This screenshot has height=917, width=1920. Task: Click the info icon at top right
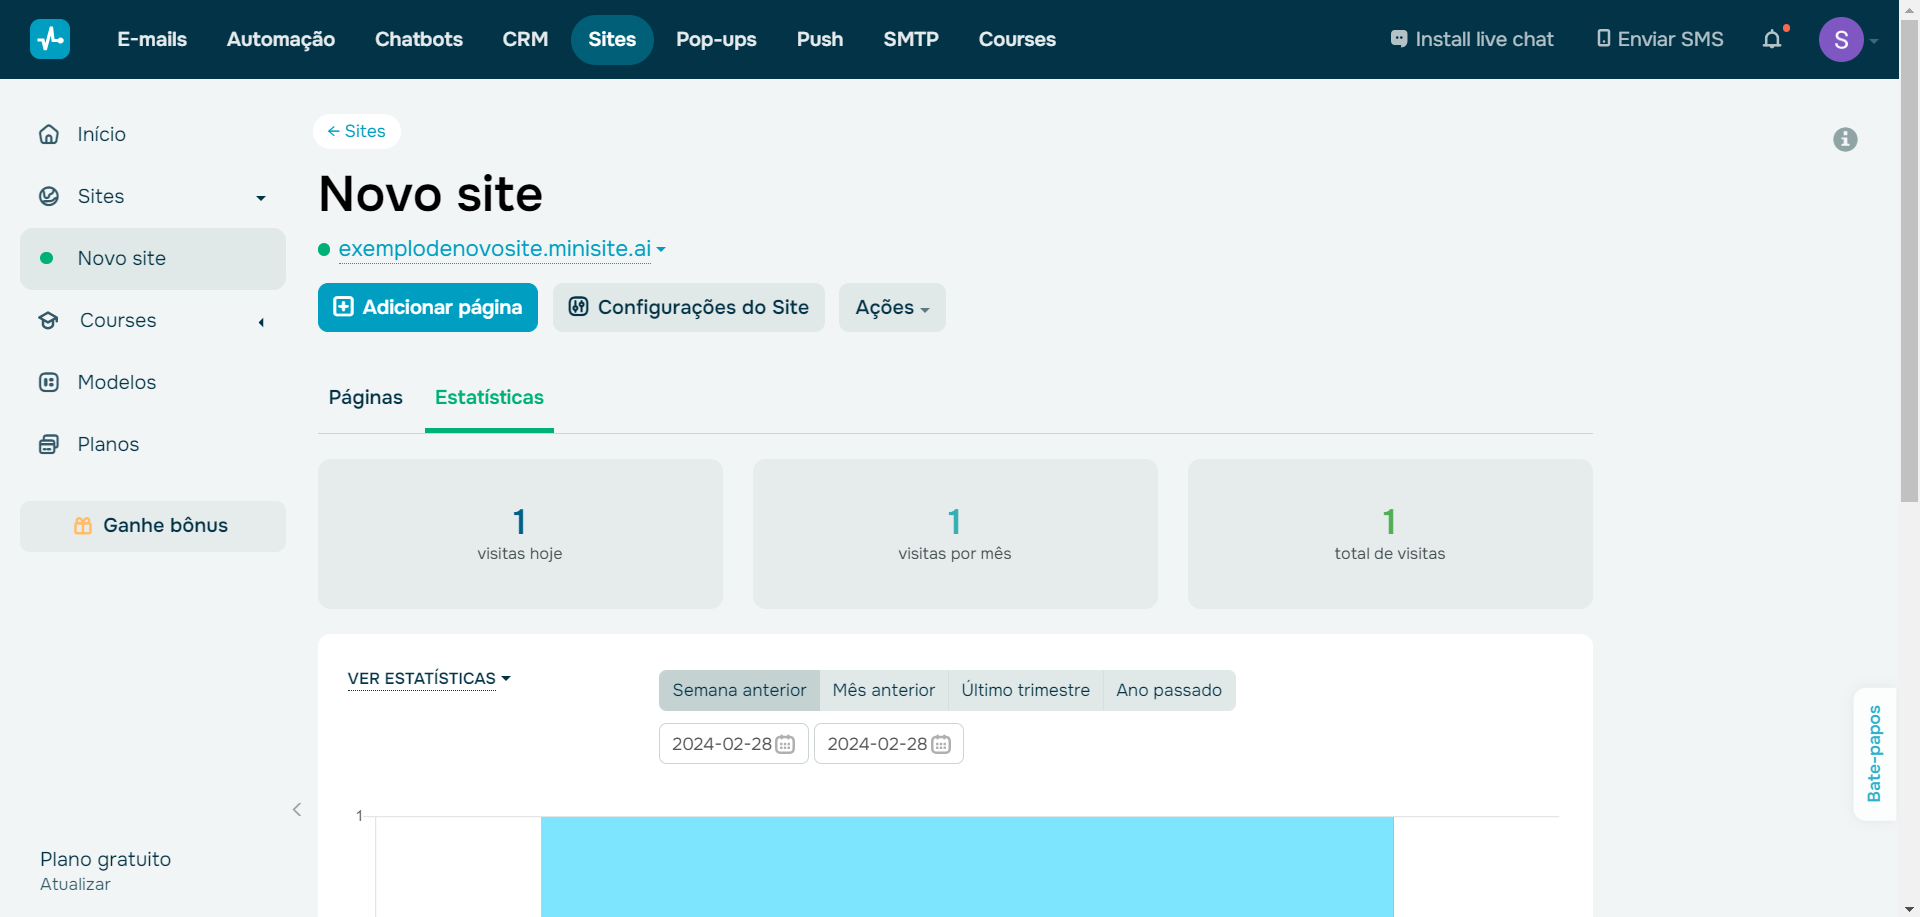point(1845,139)
